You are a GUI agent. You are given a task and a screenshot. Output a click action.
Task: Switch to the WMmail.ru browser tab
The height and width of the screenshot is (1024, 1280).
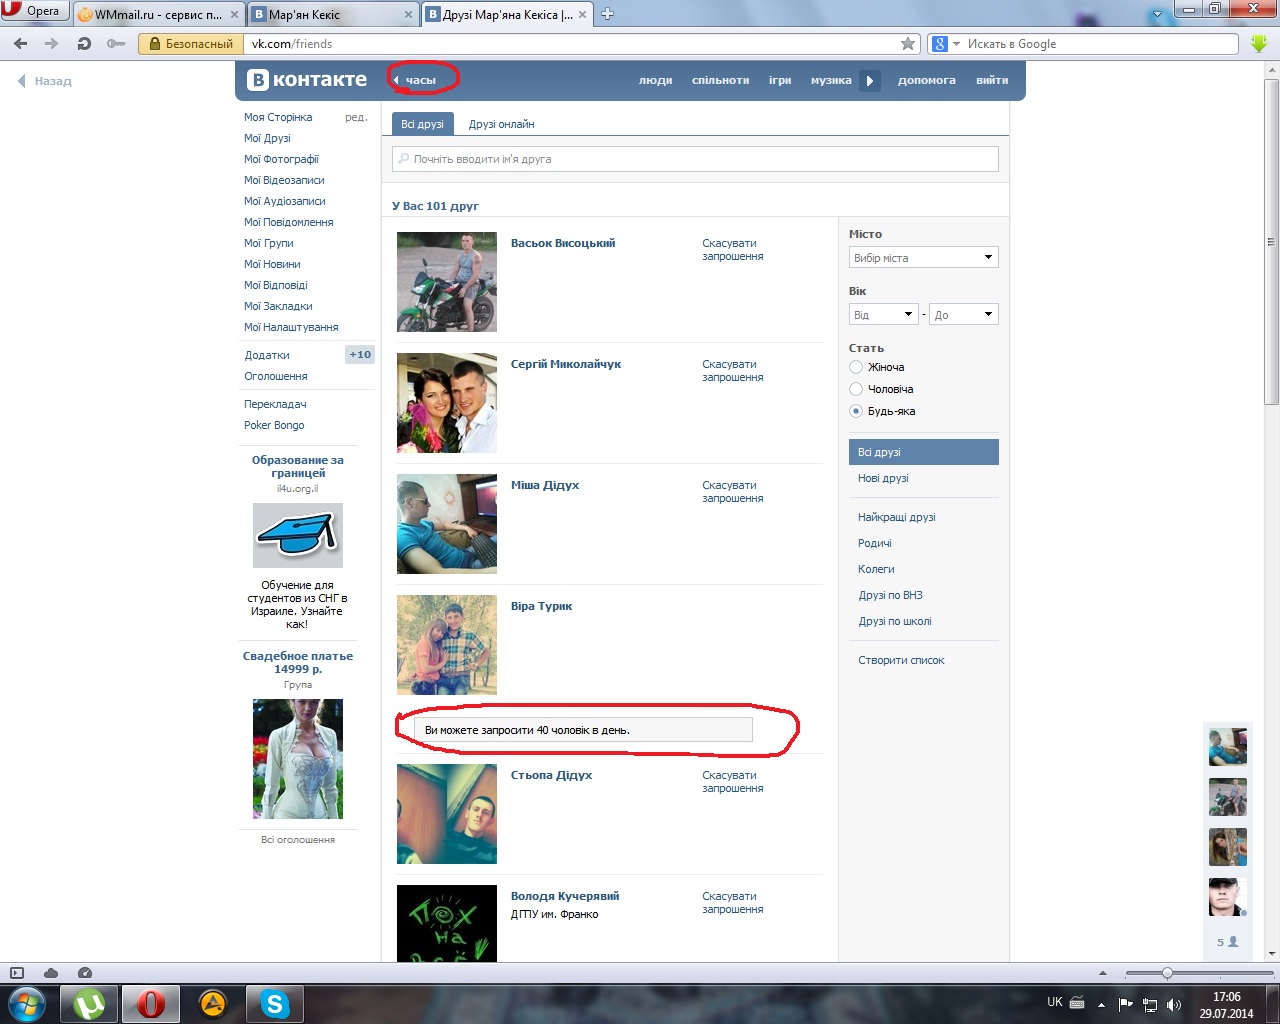(158, 14)
